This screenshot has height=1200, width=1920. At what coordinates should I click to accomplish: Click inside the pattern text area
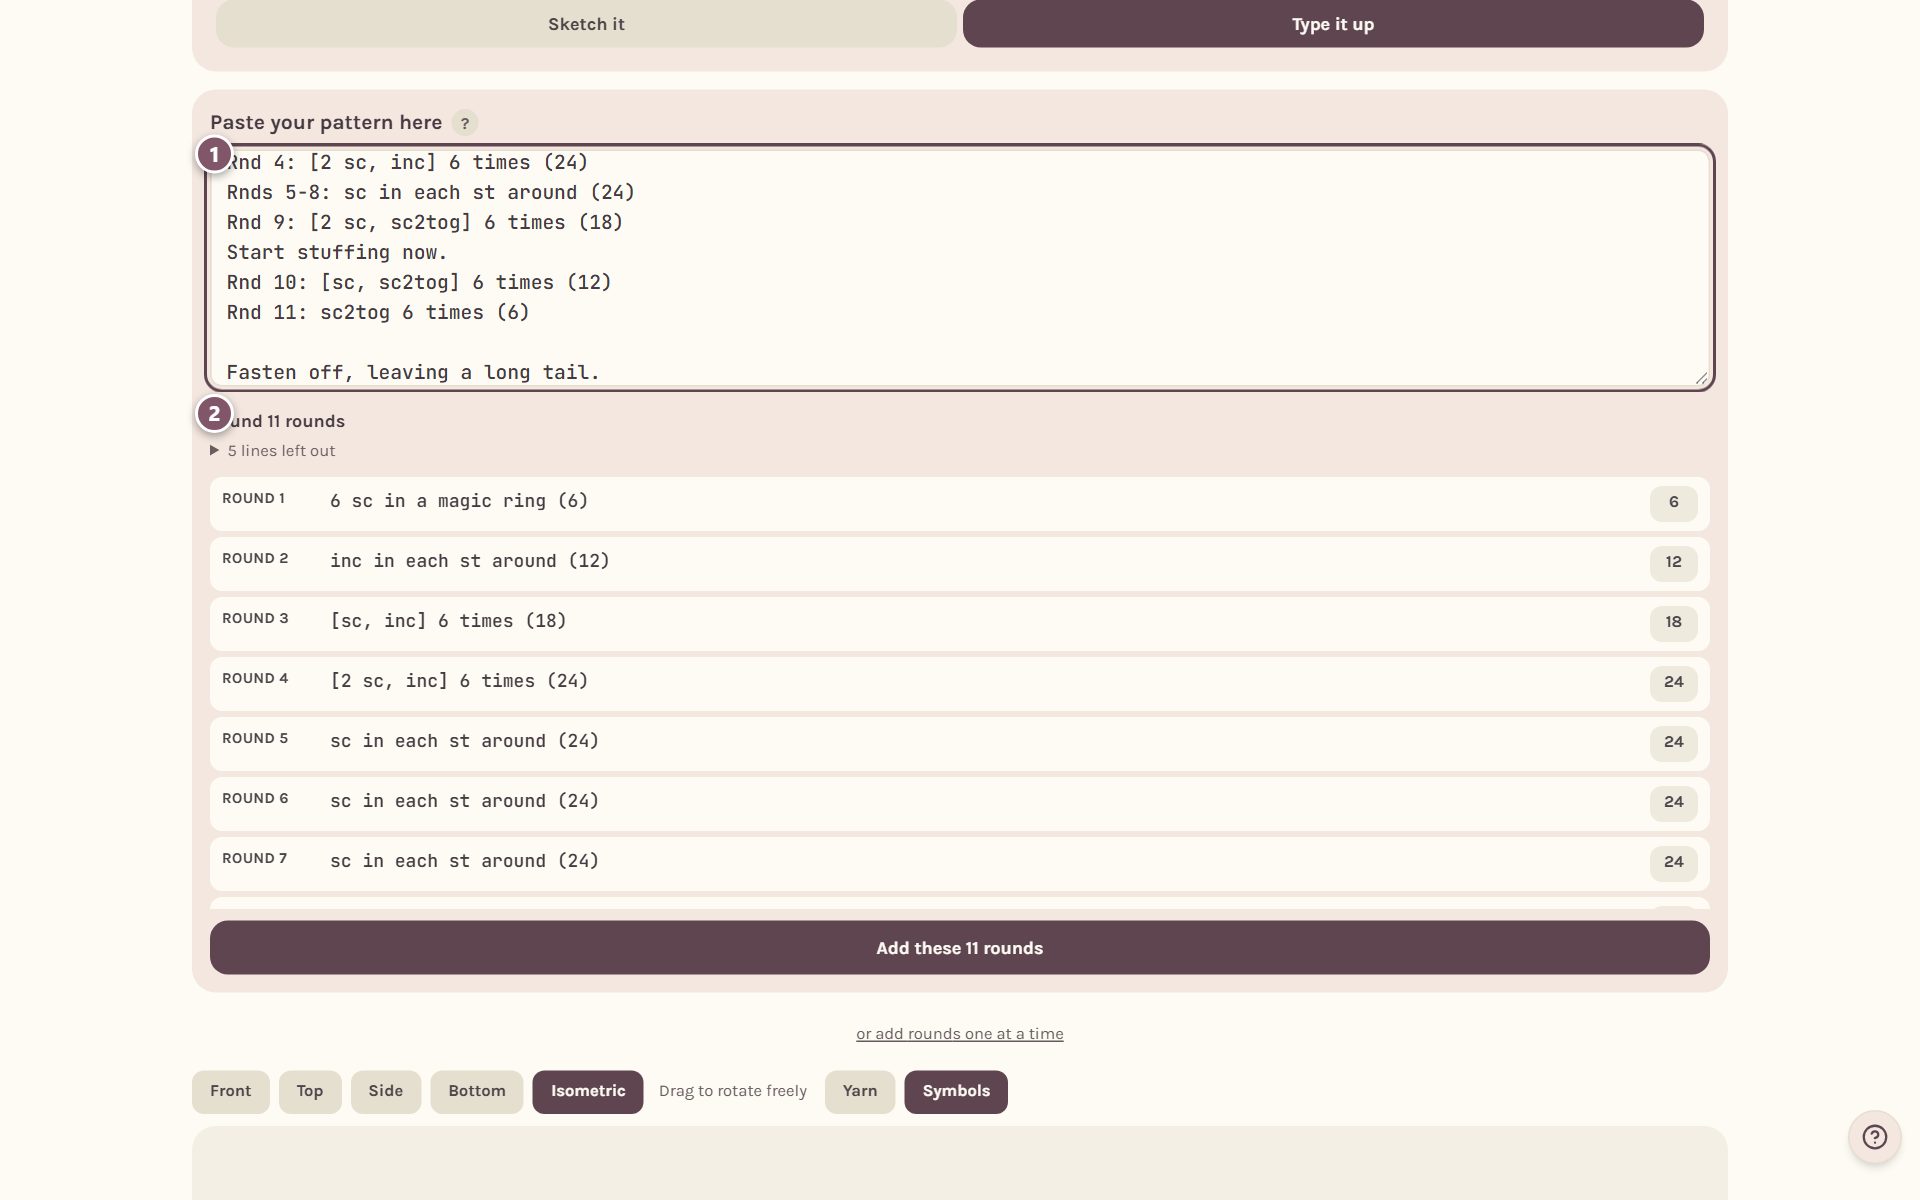[960, 267]
